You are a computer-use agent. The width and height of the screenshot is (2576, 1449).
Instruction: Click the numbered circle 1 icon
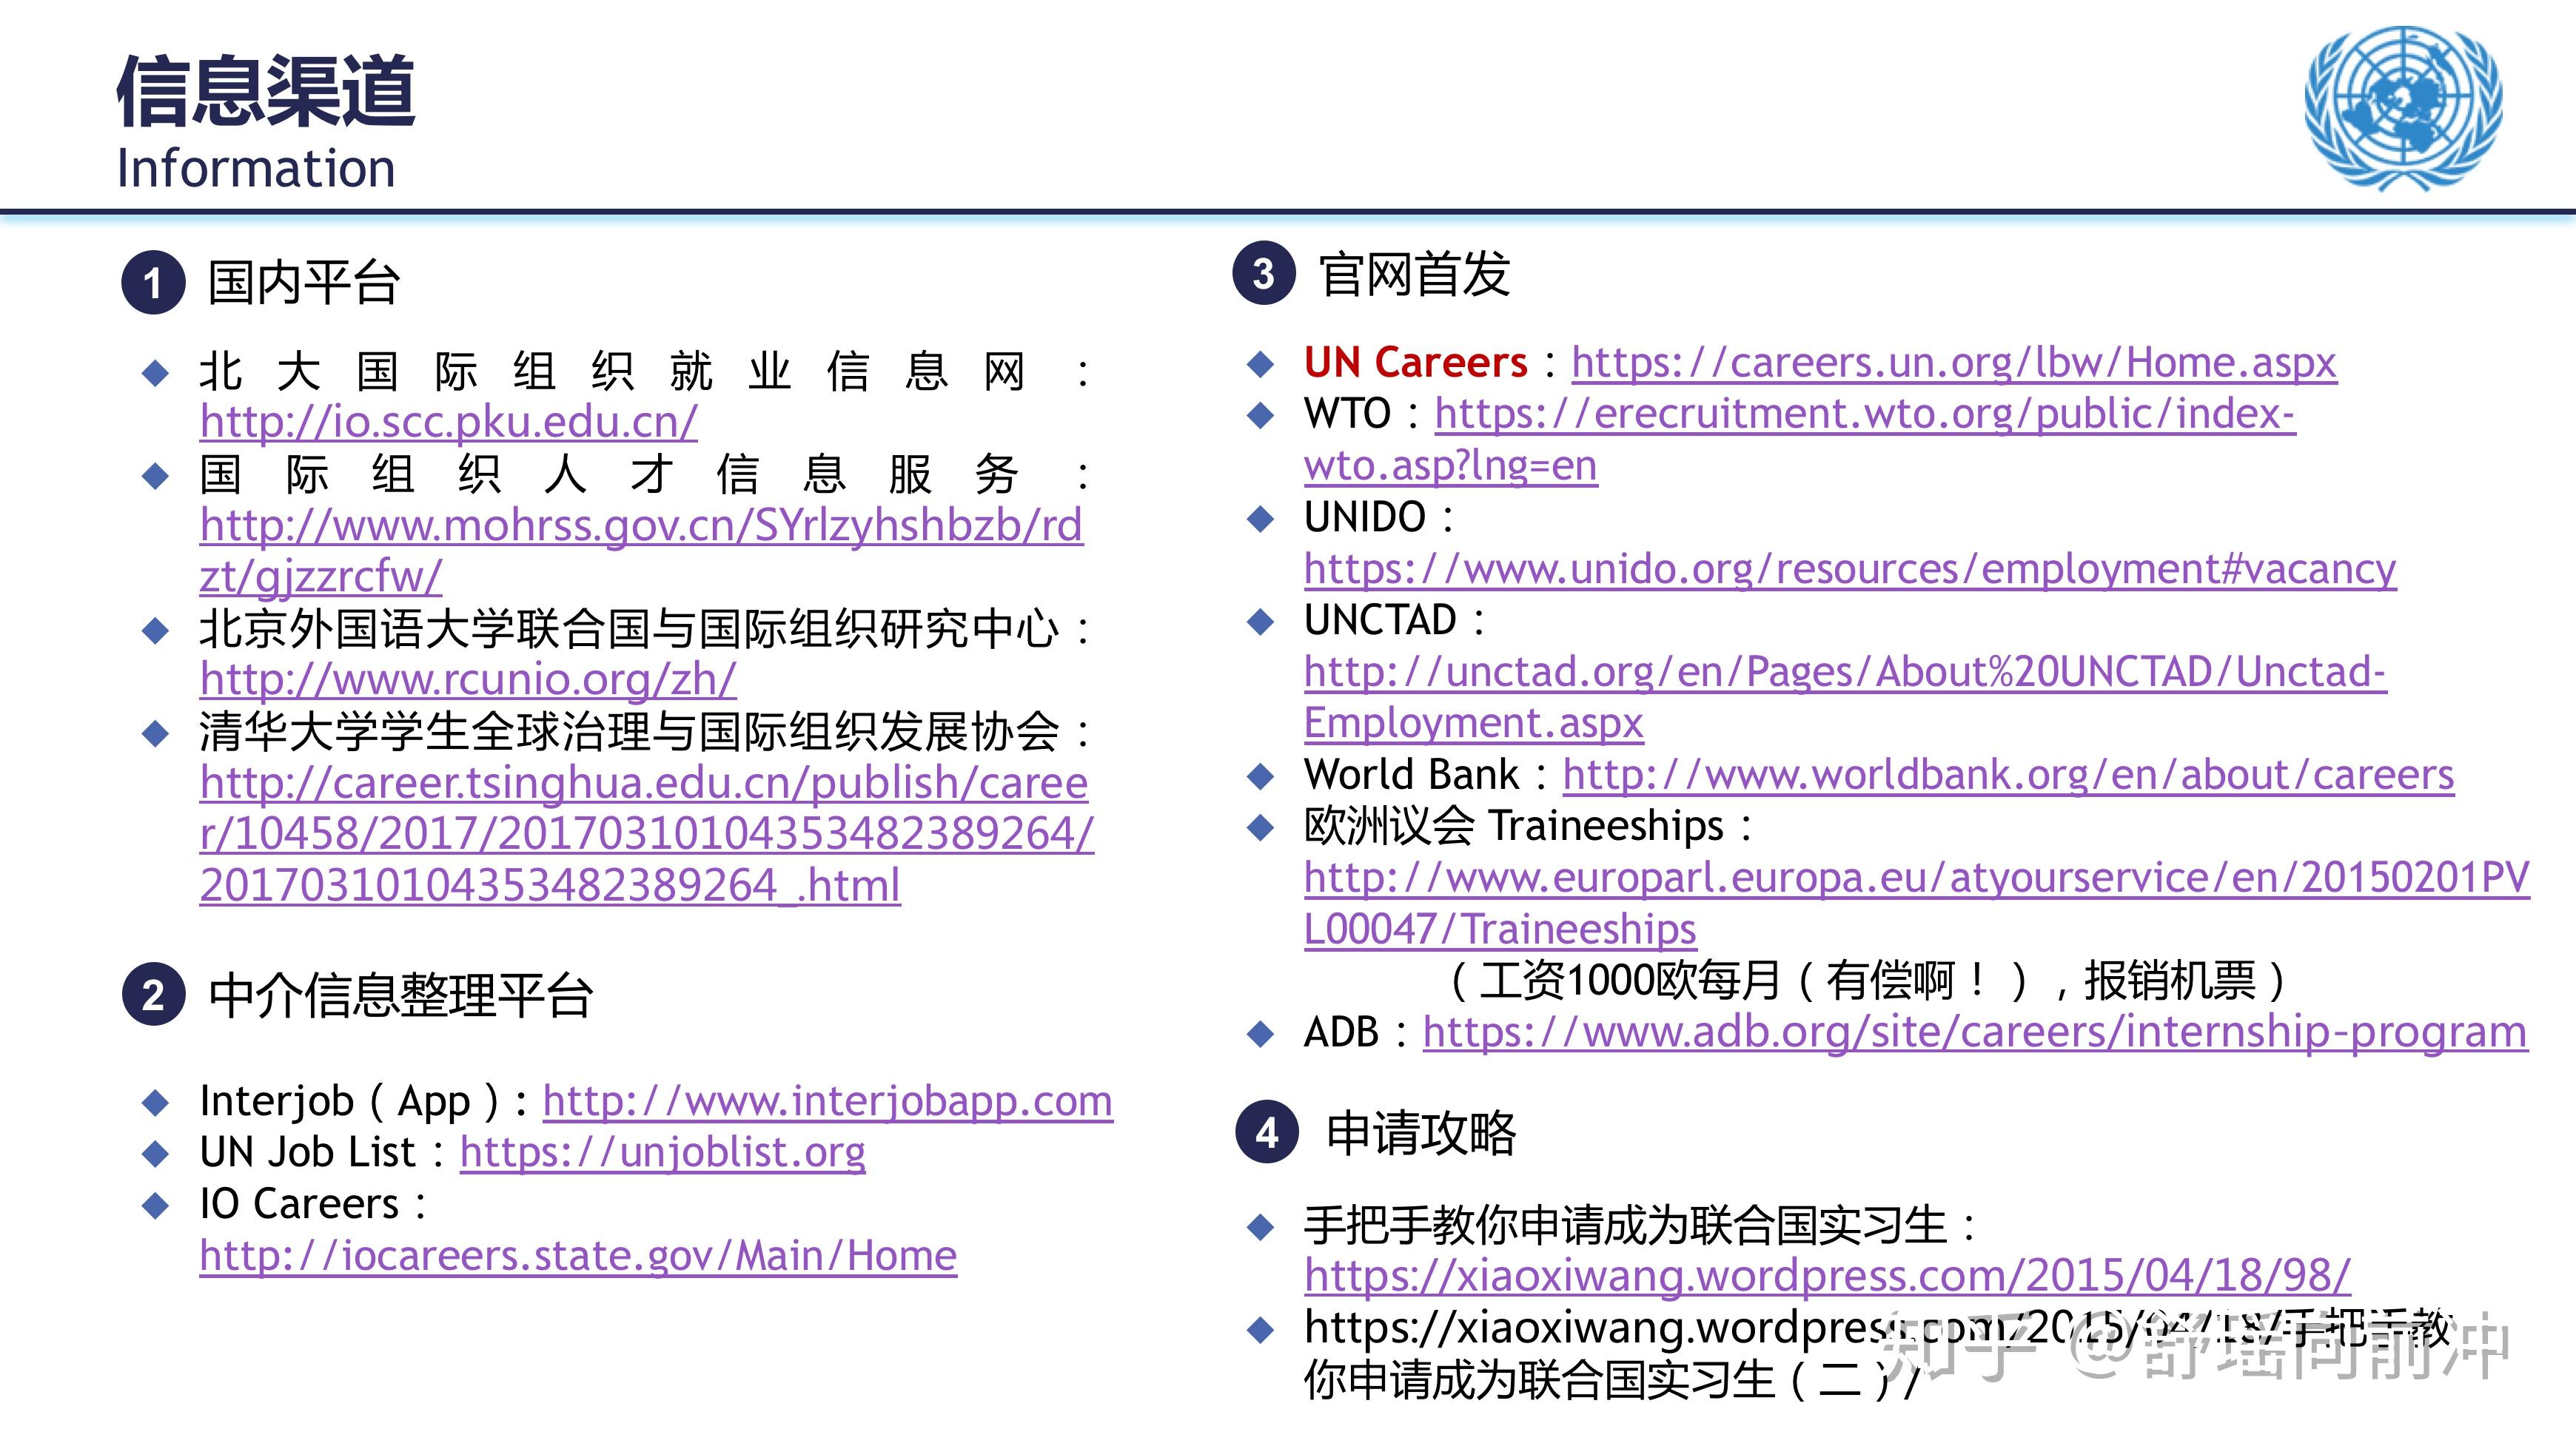pos(153,283)
